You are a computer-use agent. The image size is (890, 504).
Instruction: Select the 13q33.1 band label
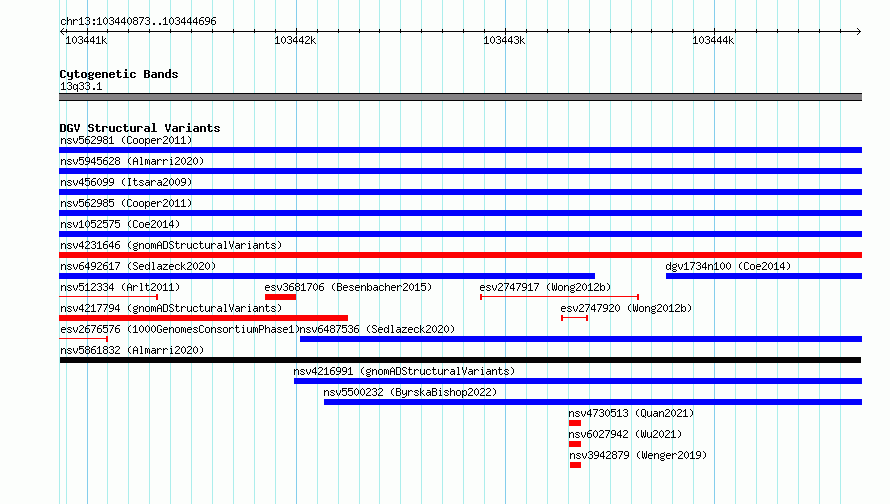pyautogui.click(x=81, y=86)
